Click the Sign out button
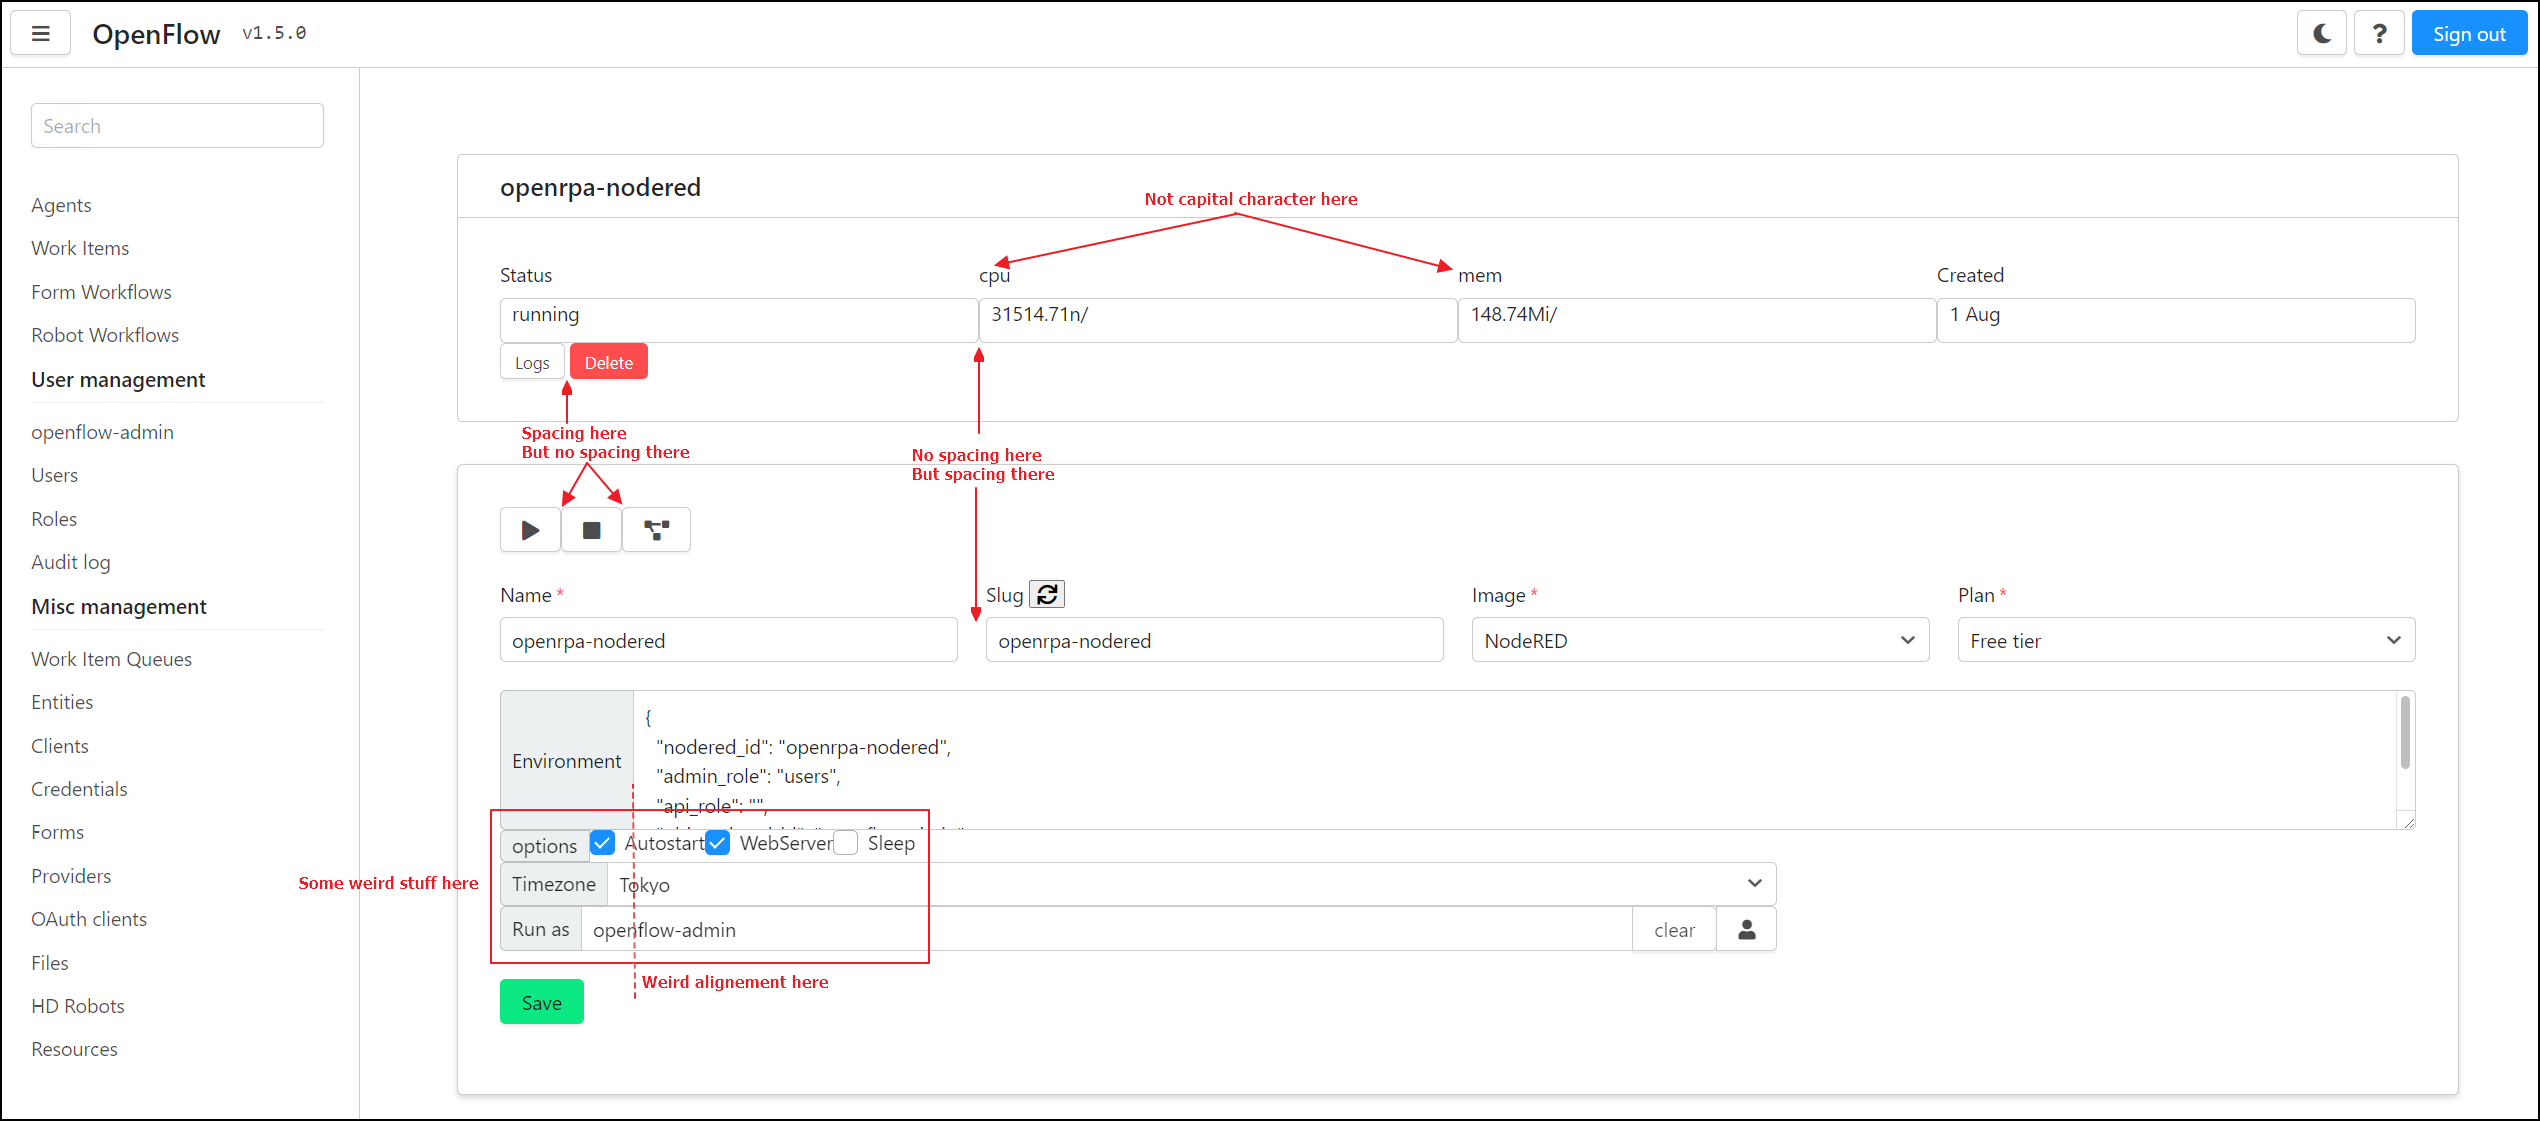This screenshot has height=1121, width=2540. (x=2469, y=34)
